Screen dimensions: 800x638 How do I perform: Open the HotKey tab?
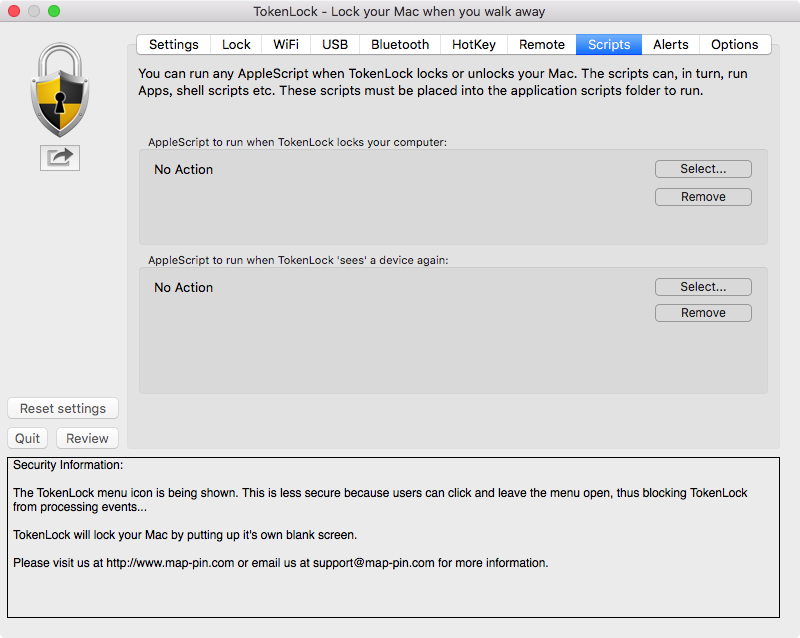pos(473,44)
